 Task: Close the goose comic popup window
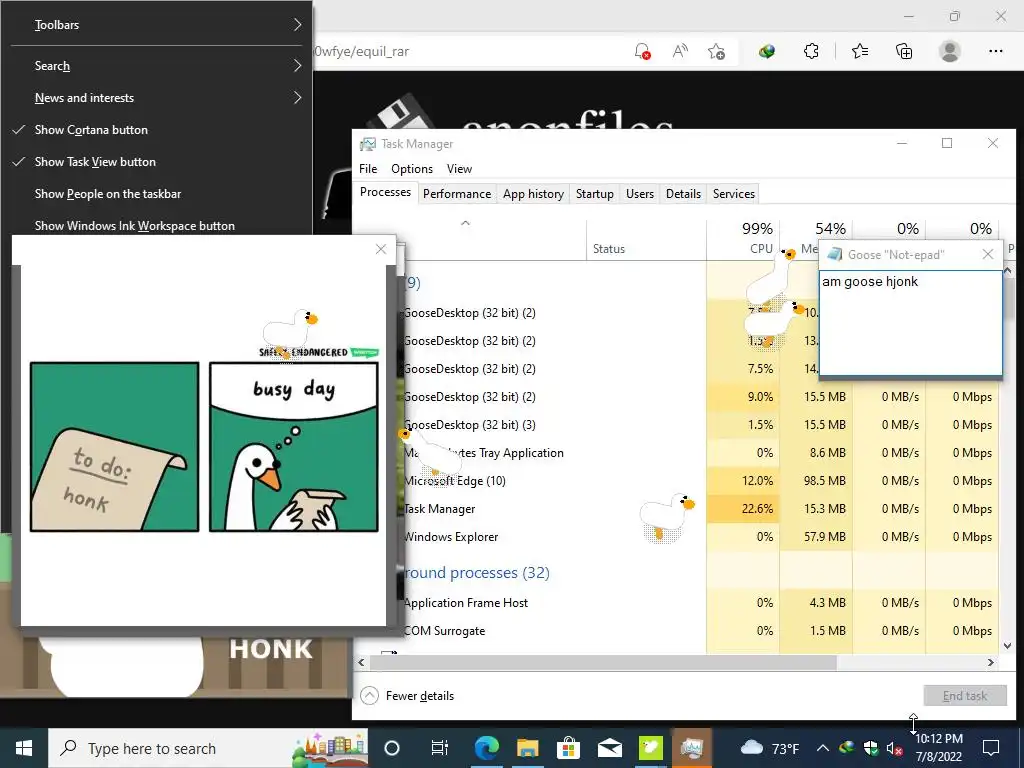point(381,249)
